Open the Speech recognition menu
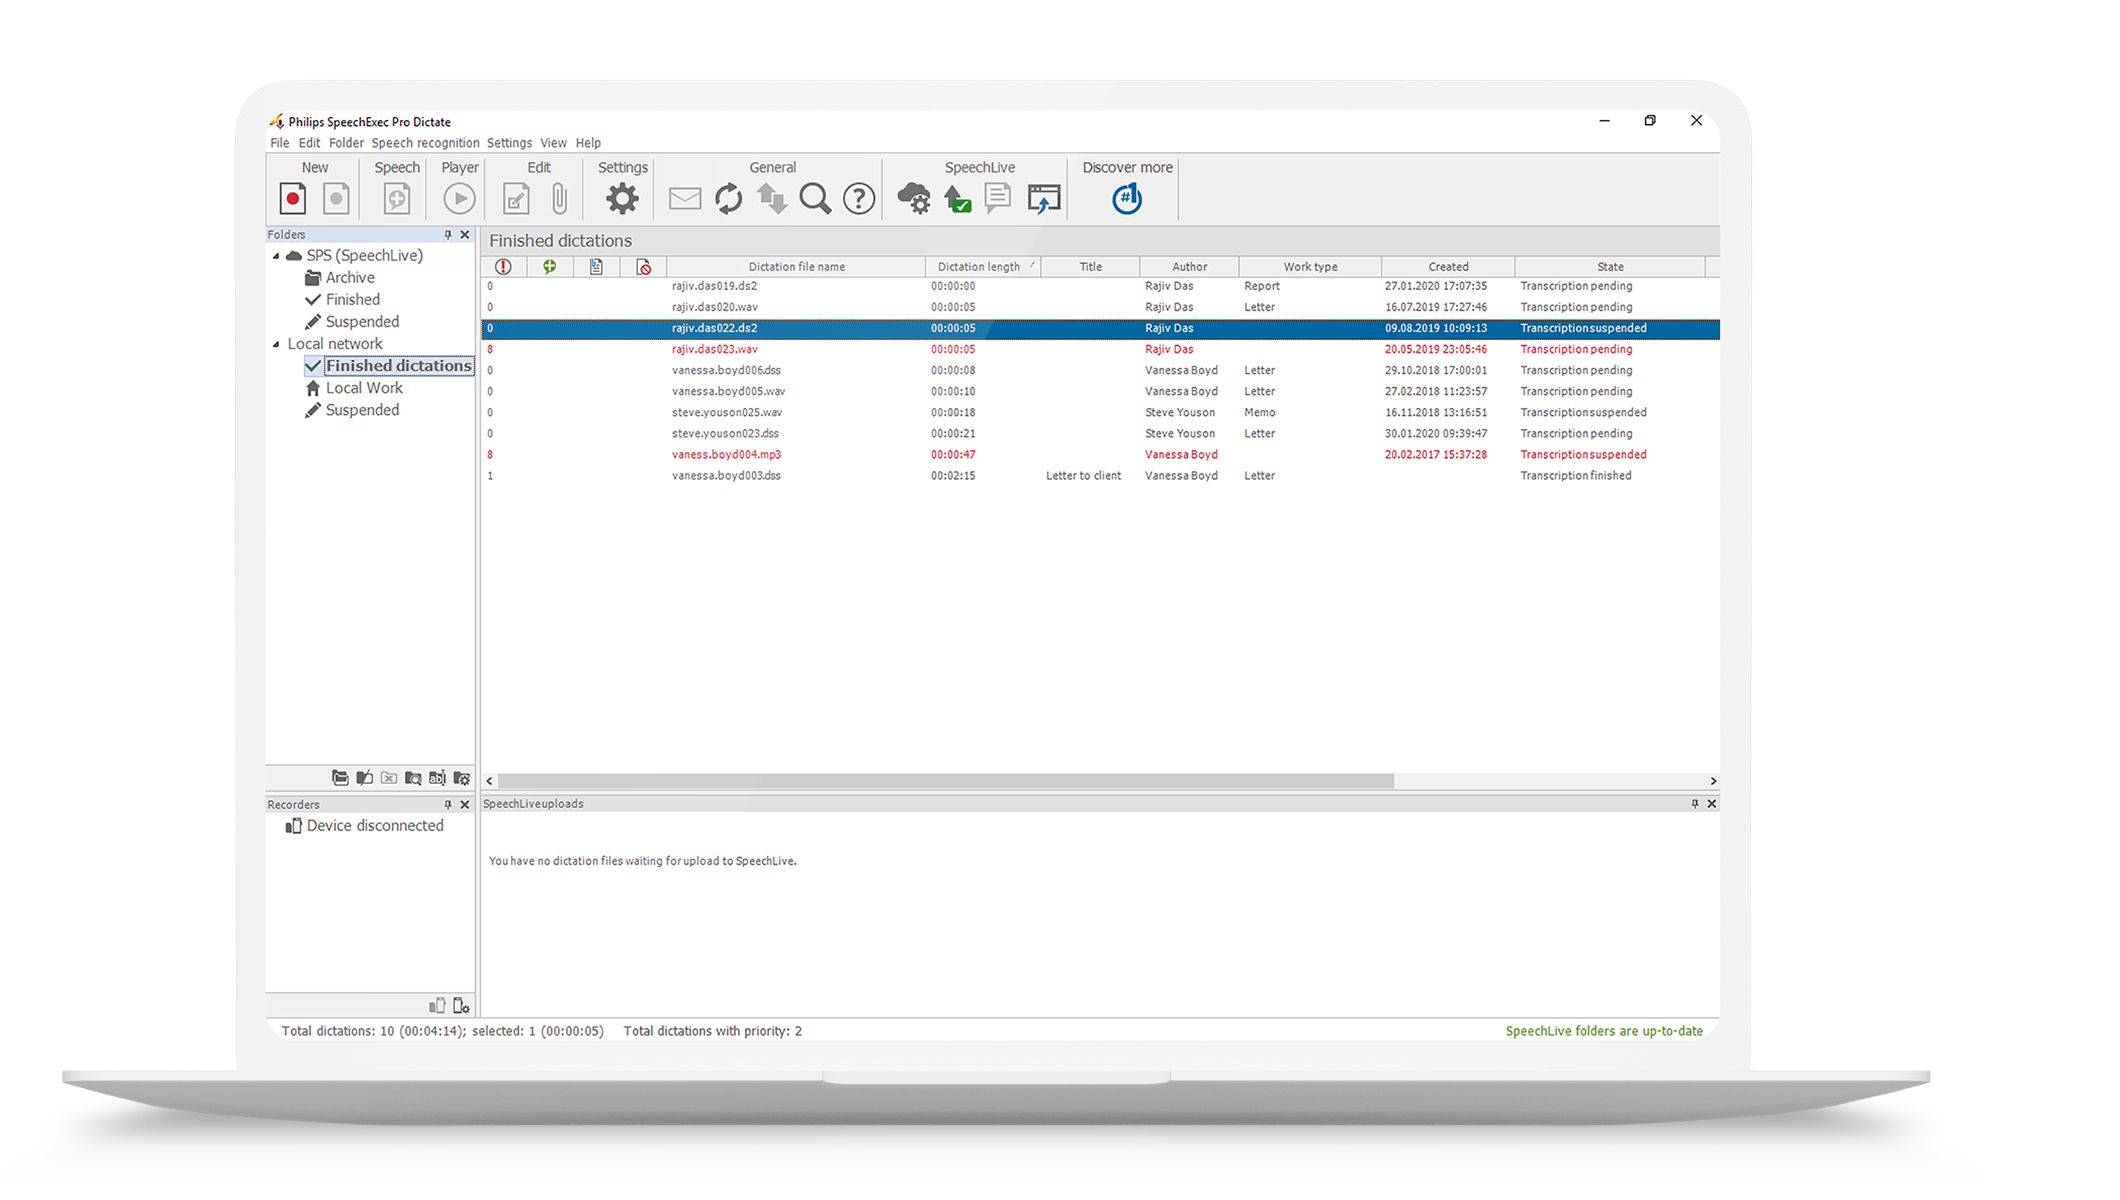 point(426,142)
